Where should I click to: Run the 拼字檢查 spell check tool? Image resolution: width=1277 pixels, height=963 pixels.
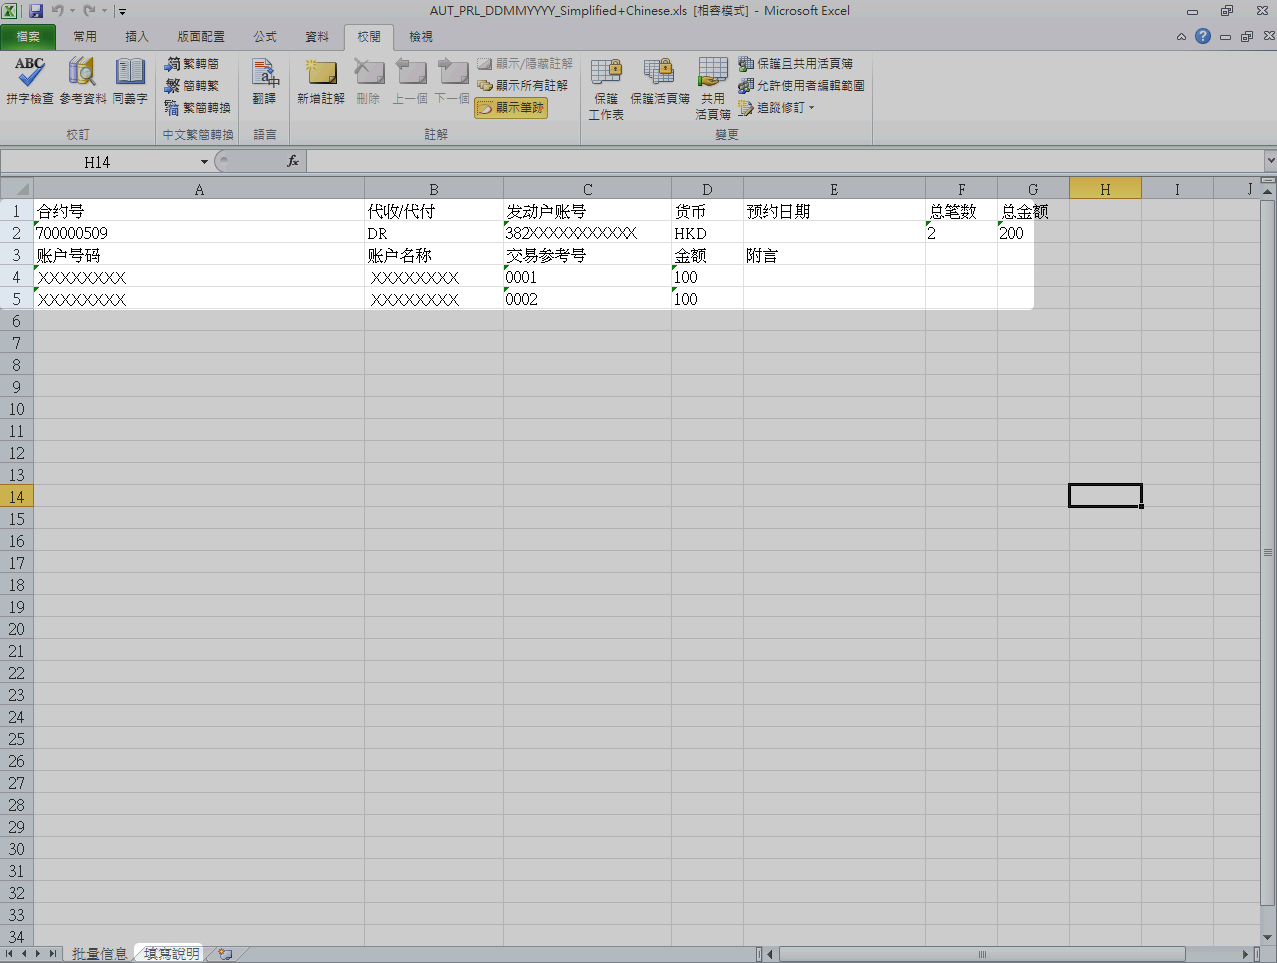[x=29, y=80]
